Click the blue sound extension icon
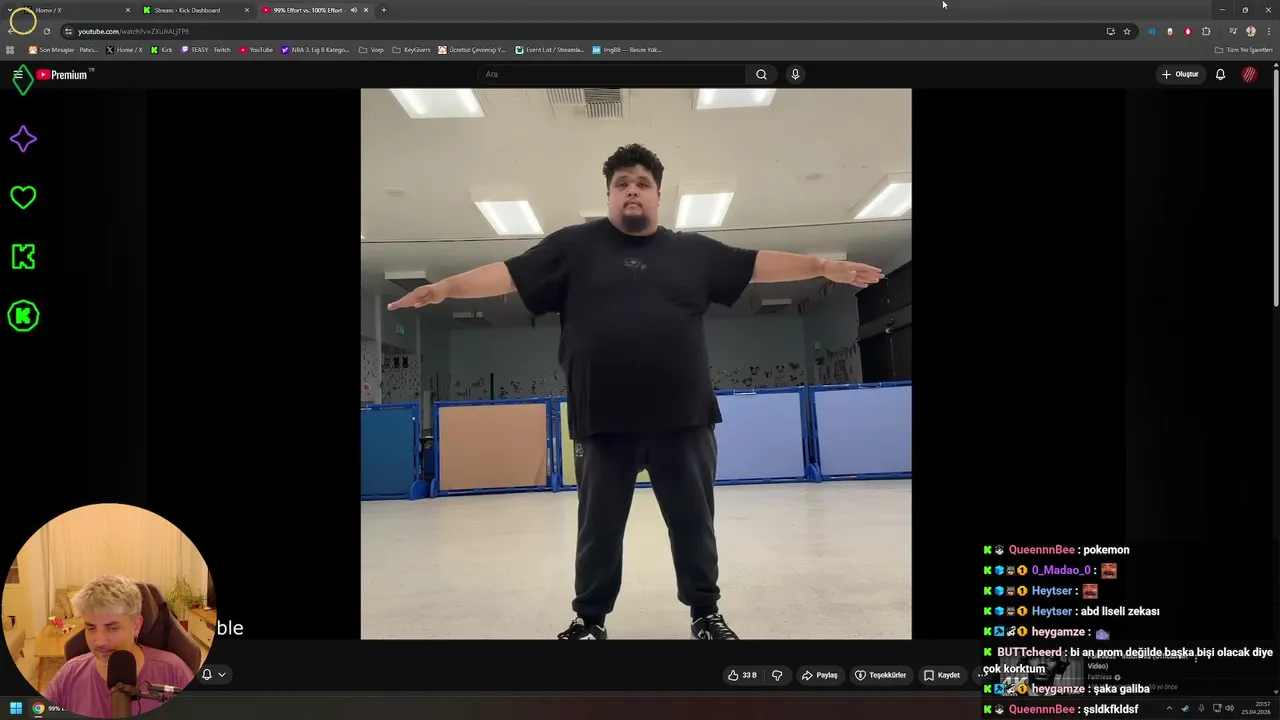Viewport: 1280px width, 720px height. pyautogui.click(x=1152, y=31)
